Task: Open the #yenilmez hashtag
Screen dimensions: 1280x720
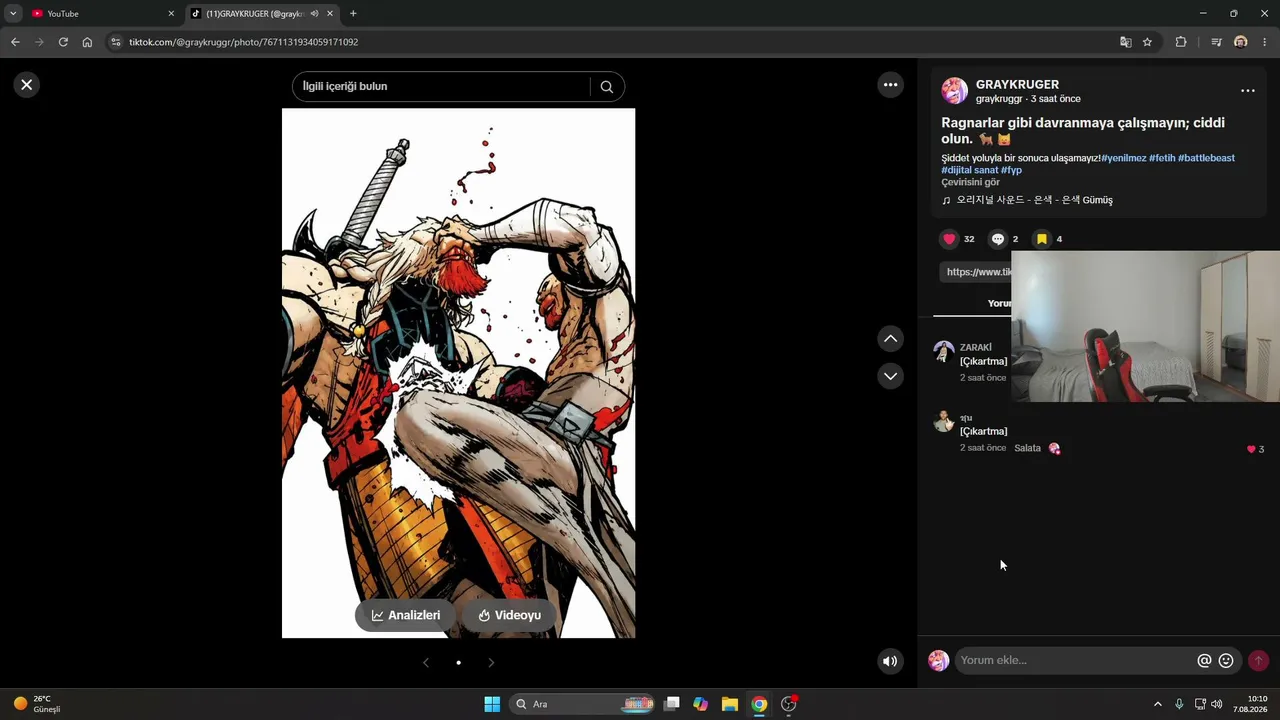Action: 1124,158
